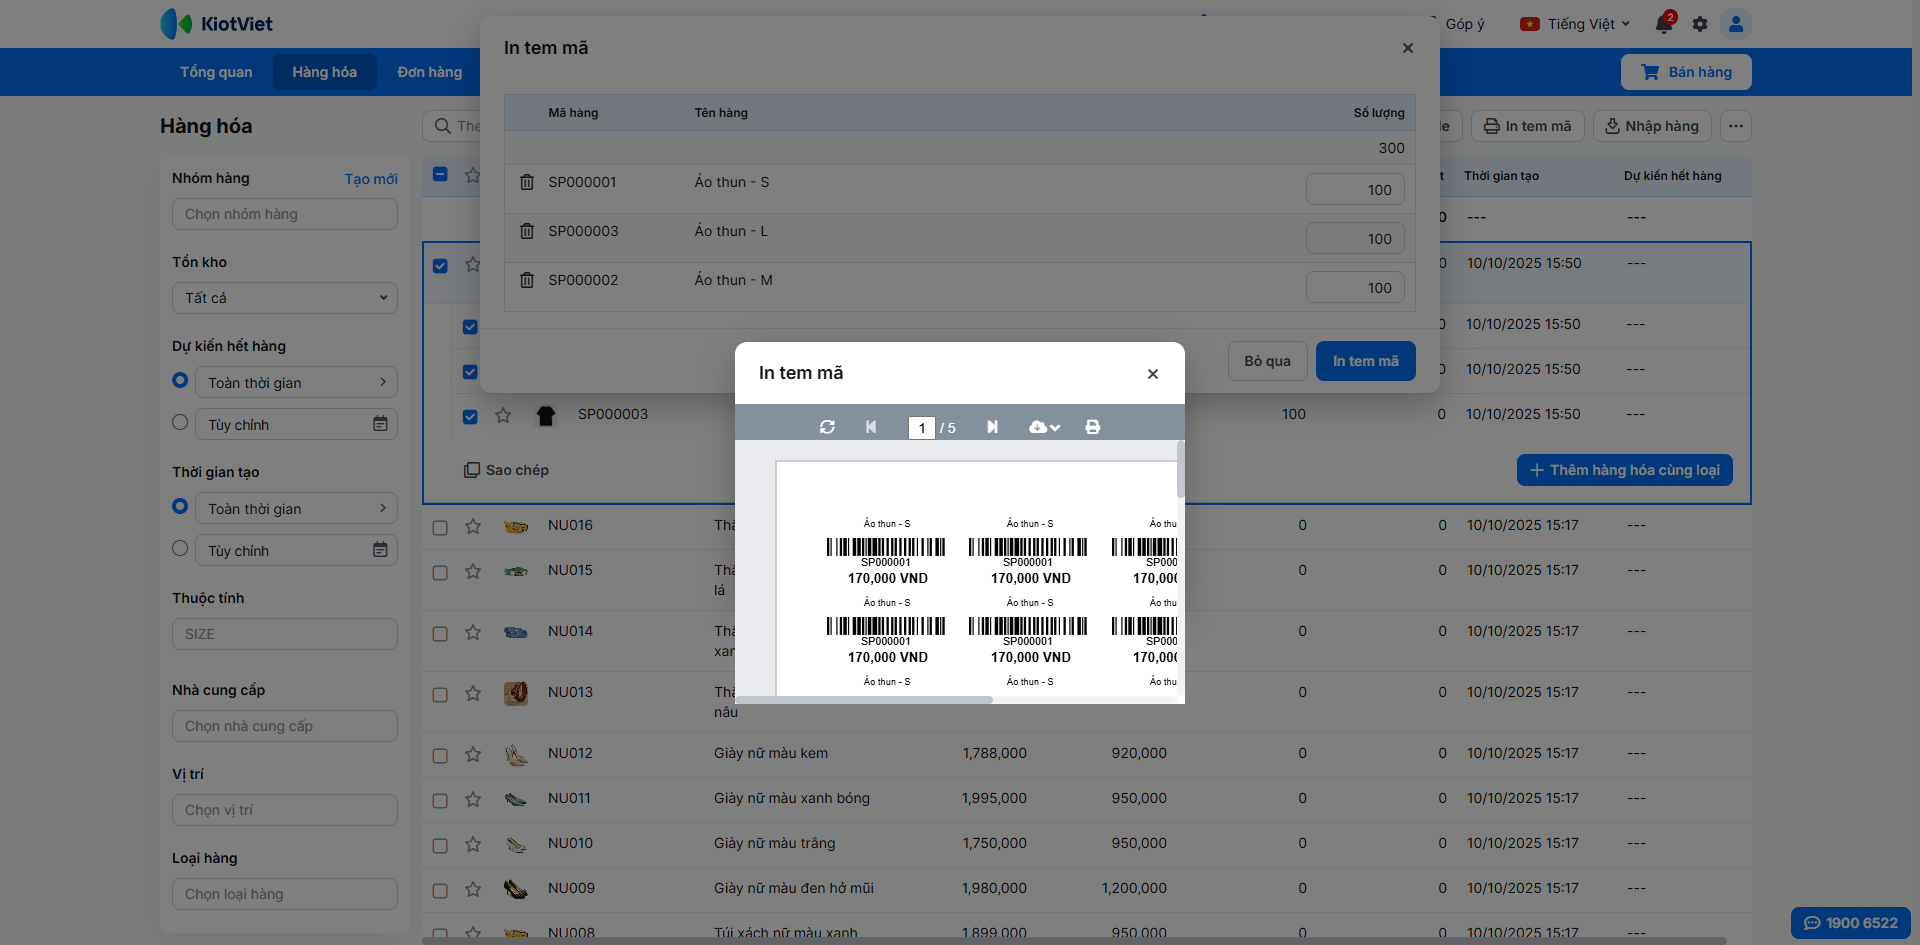Viewport: 1920px width, 945px height.
Task: Open Chọn loại hàng dropdown
Action: pyautogui.click(x=285, y=894)
